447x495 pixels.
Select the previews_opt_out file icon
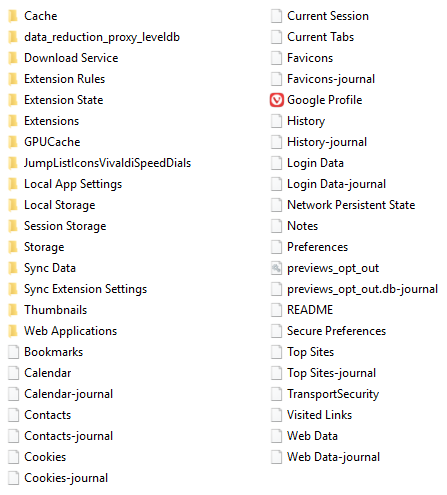(276, 268)
